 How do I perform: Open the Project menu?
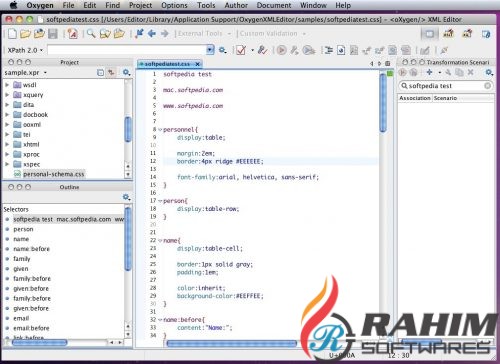point(140,5)
